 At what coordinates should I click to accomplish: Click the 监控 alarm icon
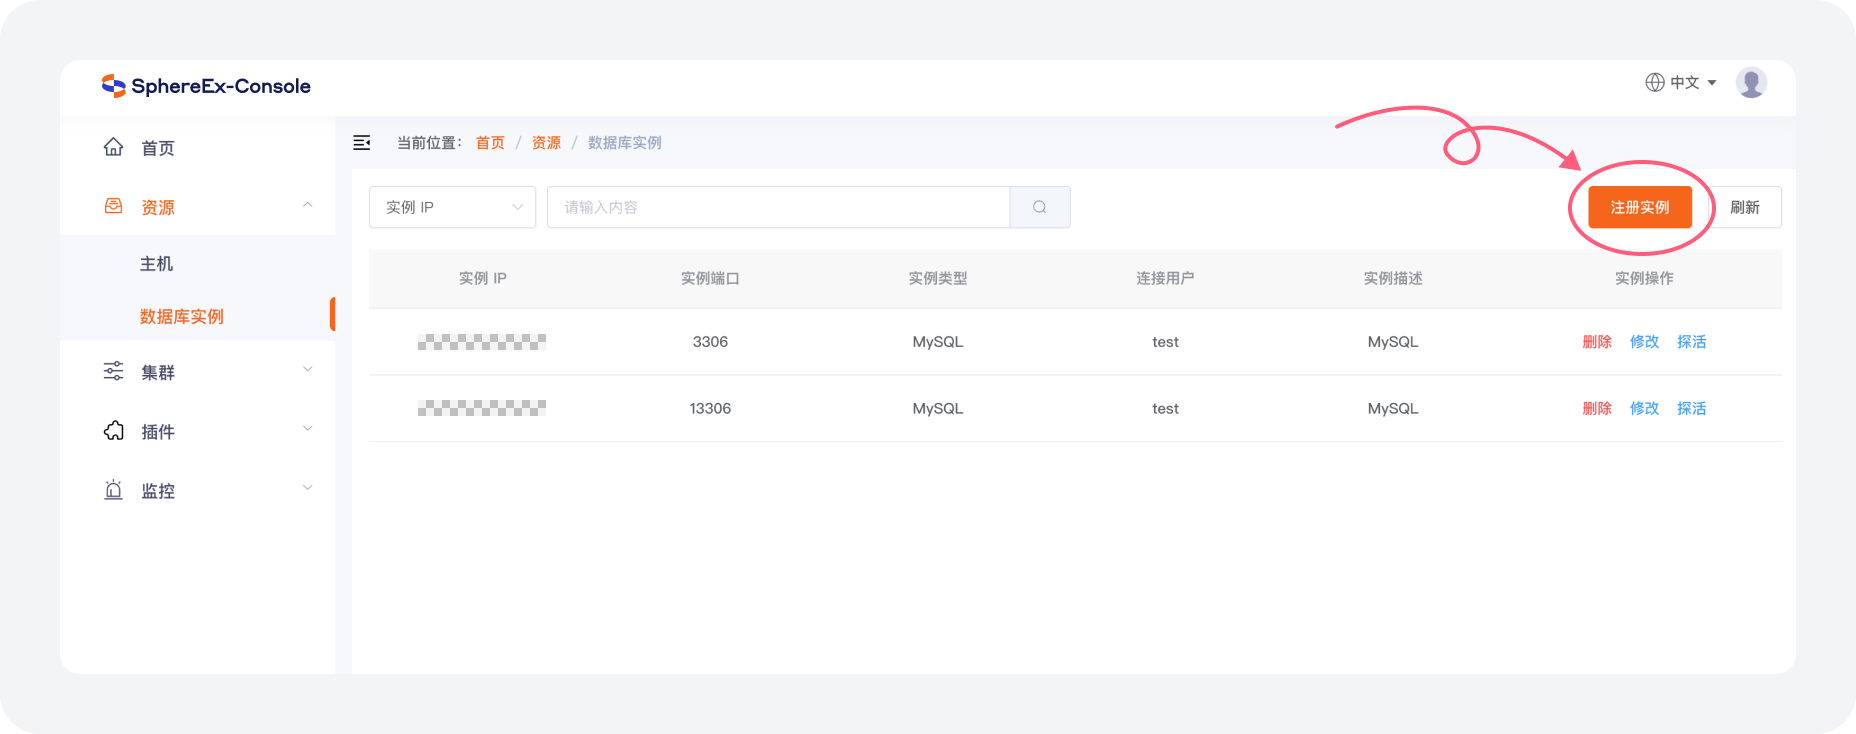pos(114,490)
